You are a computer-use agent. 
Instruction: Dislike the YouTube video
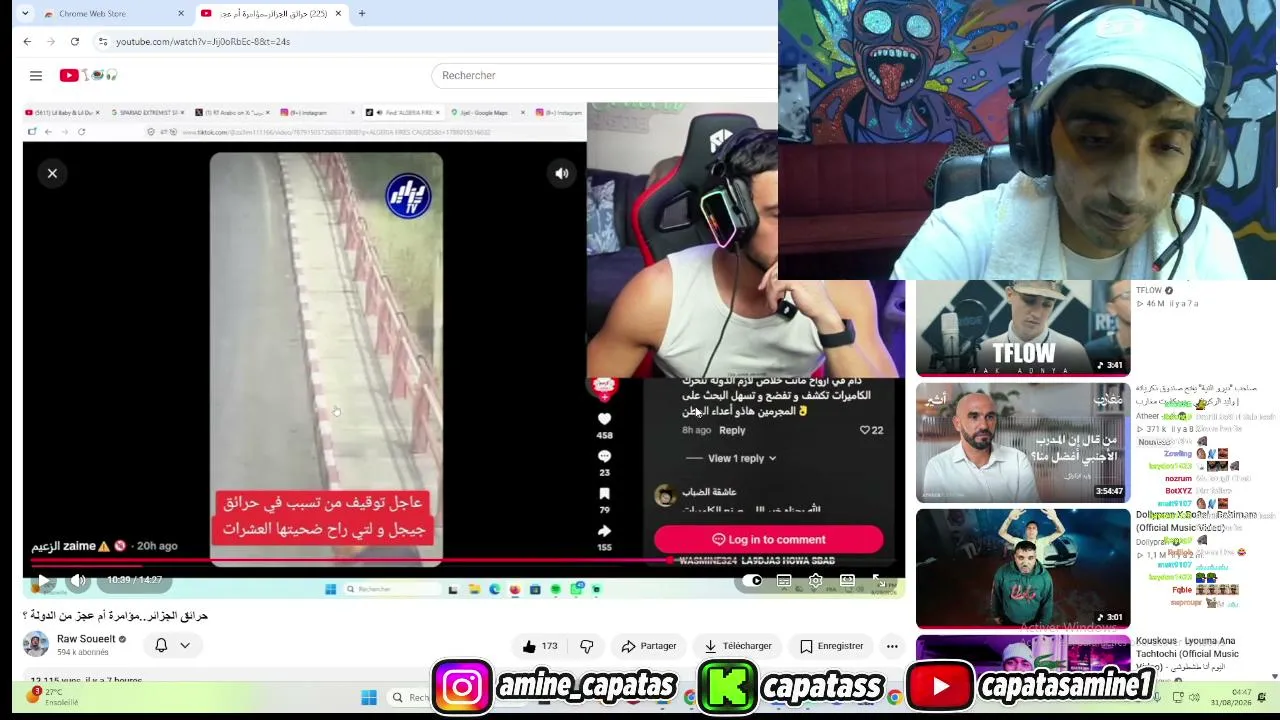tap(587, 646)
